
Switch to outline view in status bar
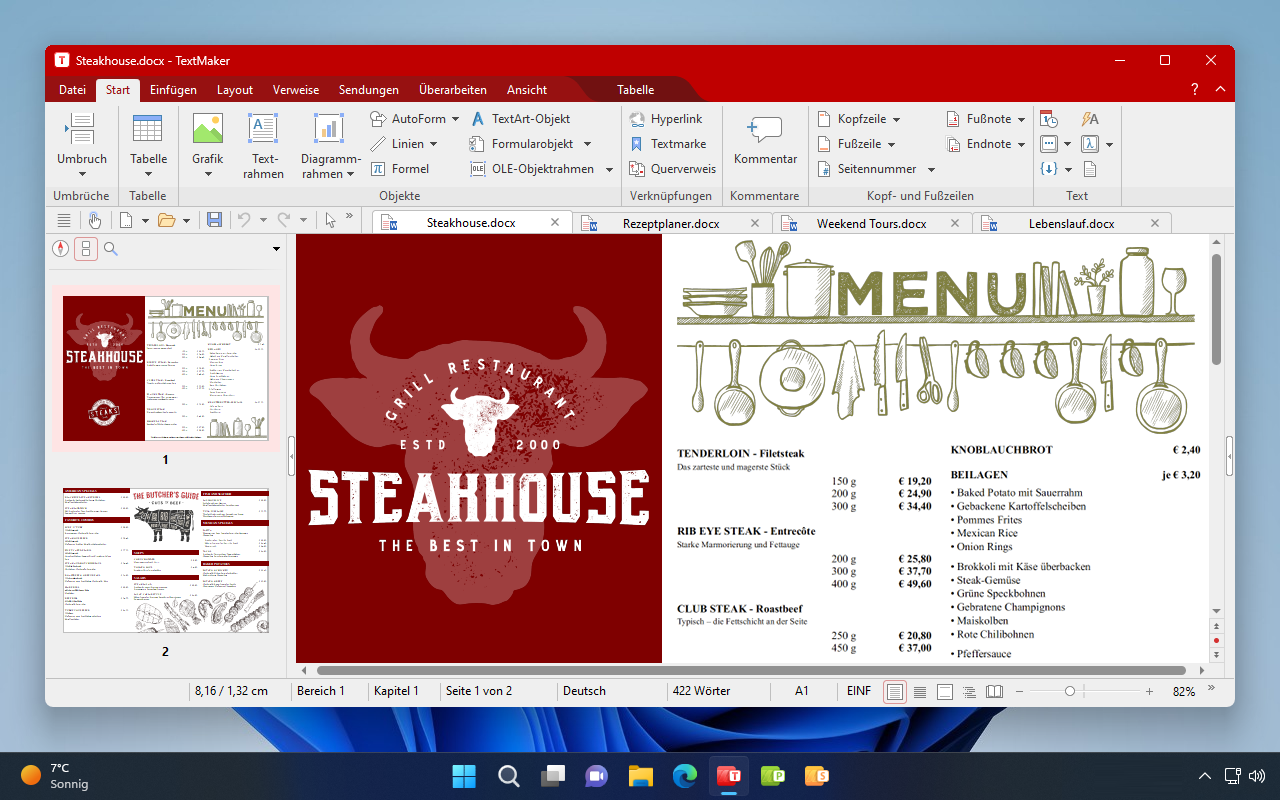(970, 691)
